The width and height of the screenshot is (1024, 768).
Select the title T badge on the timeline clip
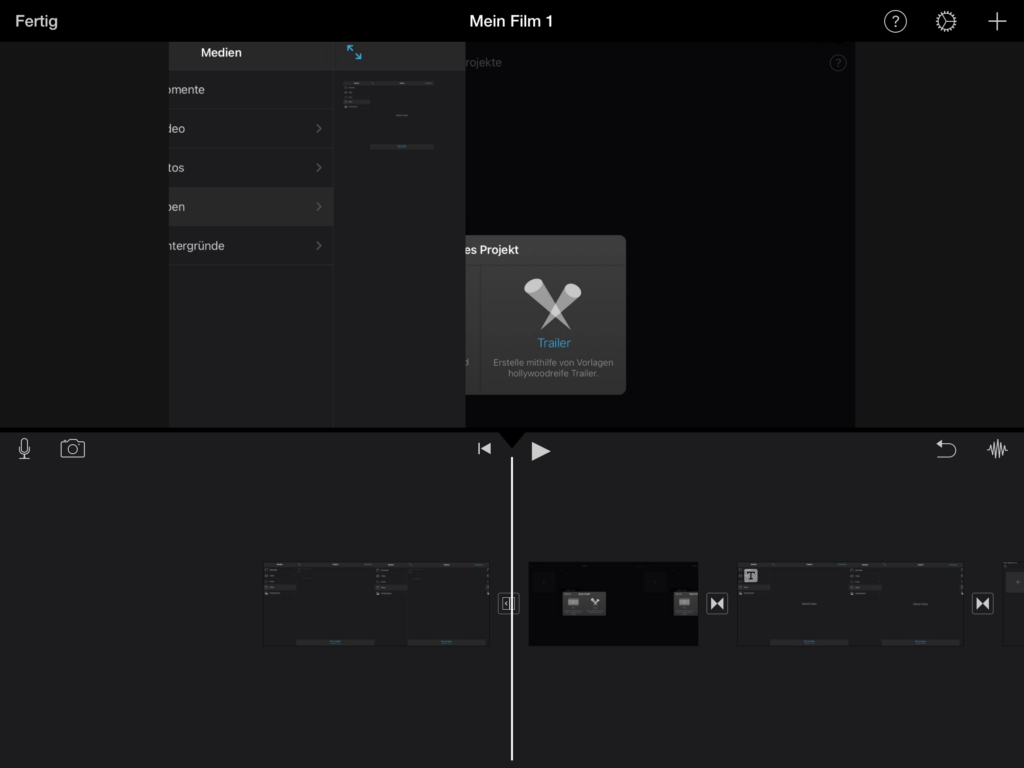click(x=751, y=575)
